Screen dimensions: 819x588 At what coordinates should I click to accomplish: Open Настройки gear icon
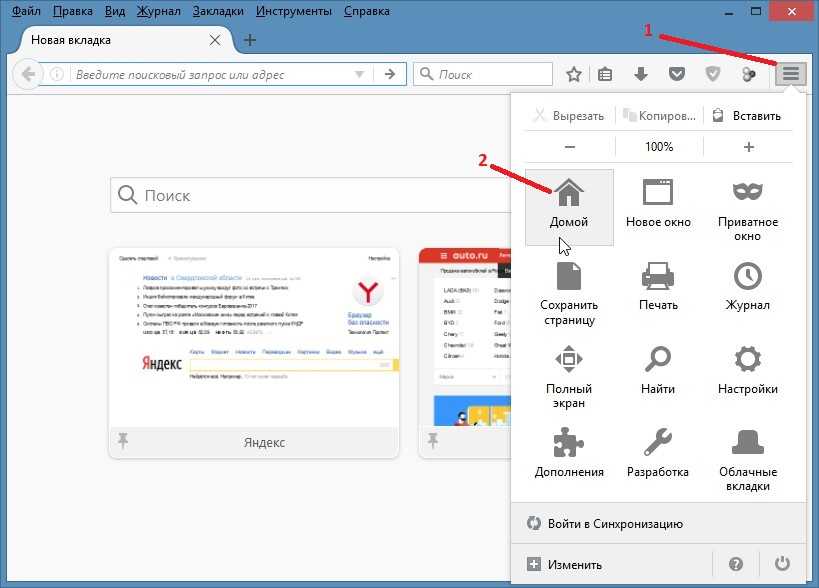747,361
